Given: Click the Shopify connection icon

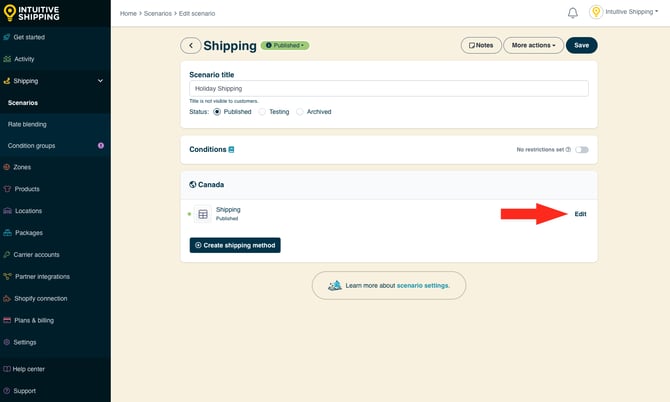Looking at the screenshot, I should (x=7, y=298).
